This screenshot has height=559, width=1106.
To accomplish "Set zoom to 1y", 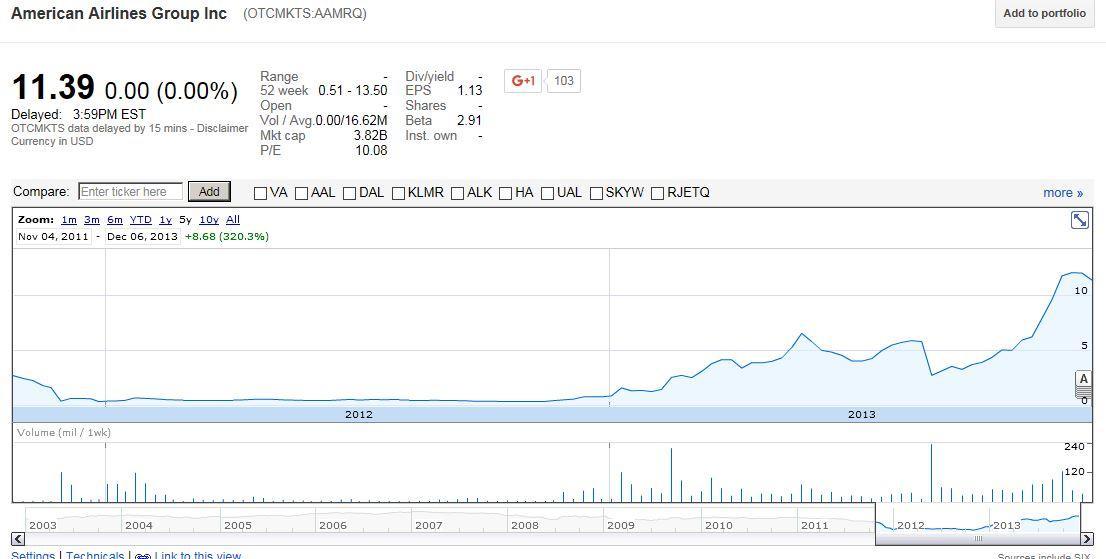I will pos(166,220).
